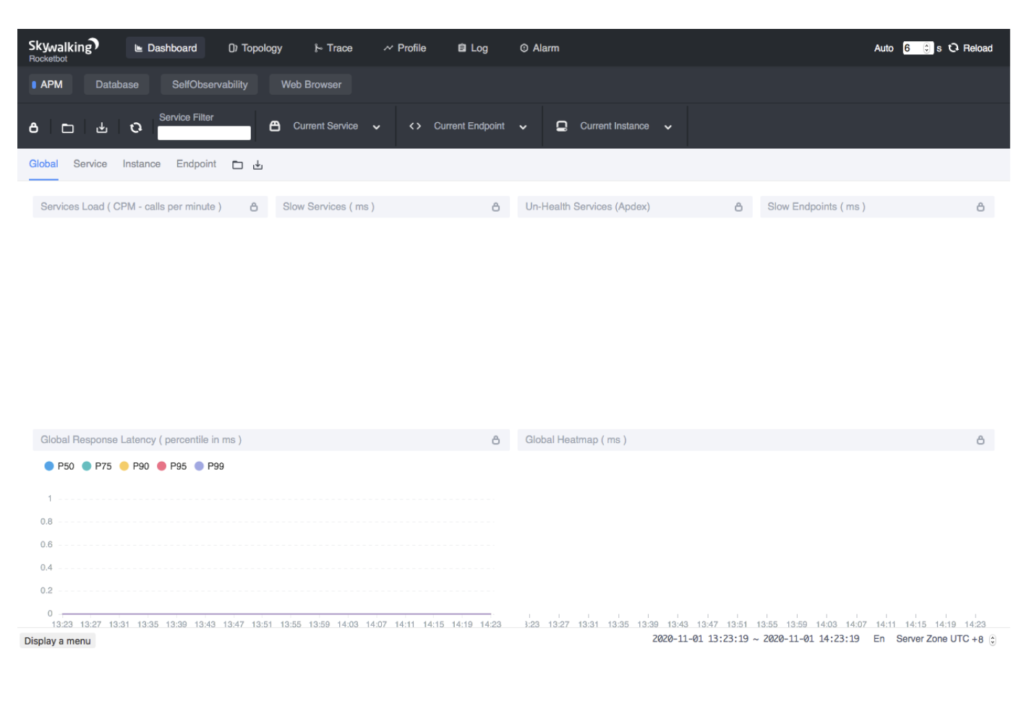Viewport: 1024px width, 701px height.
Task: Click the P99 purple color swatch
Action: tap(199, 466)
